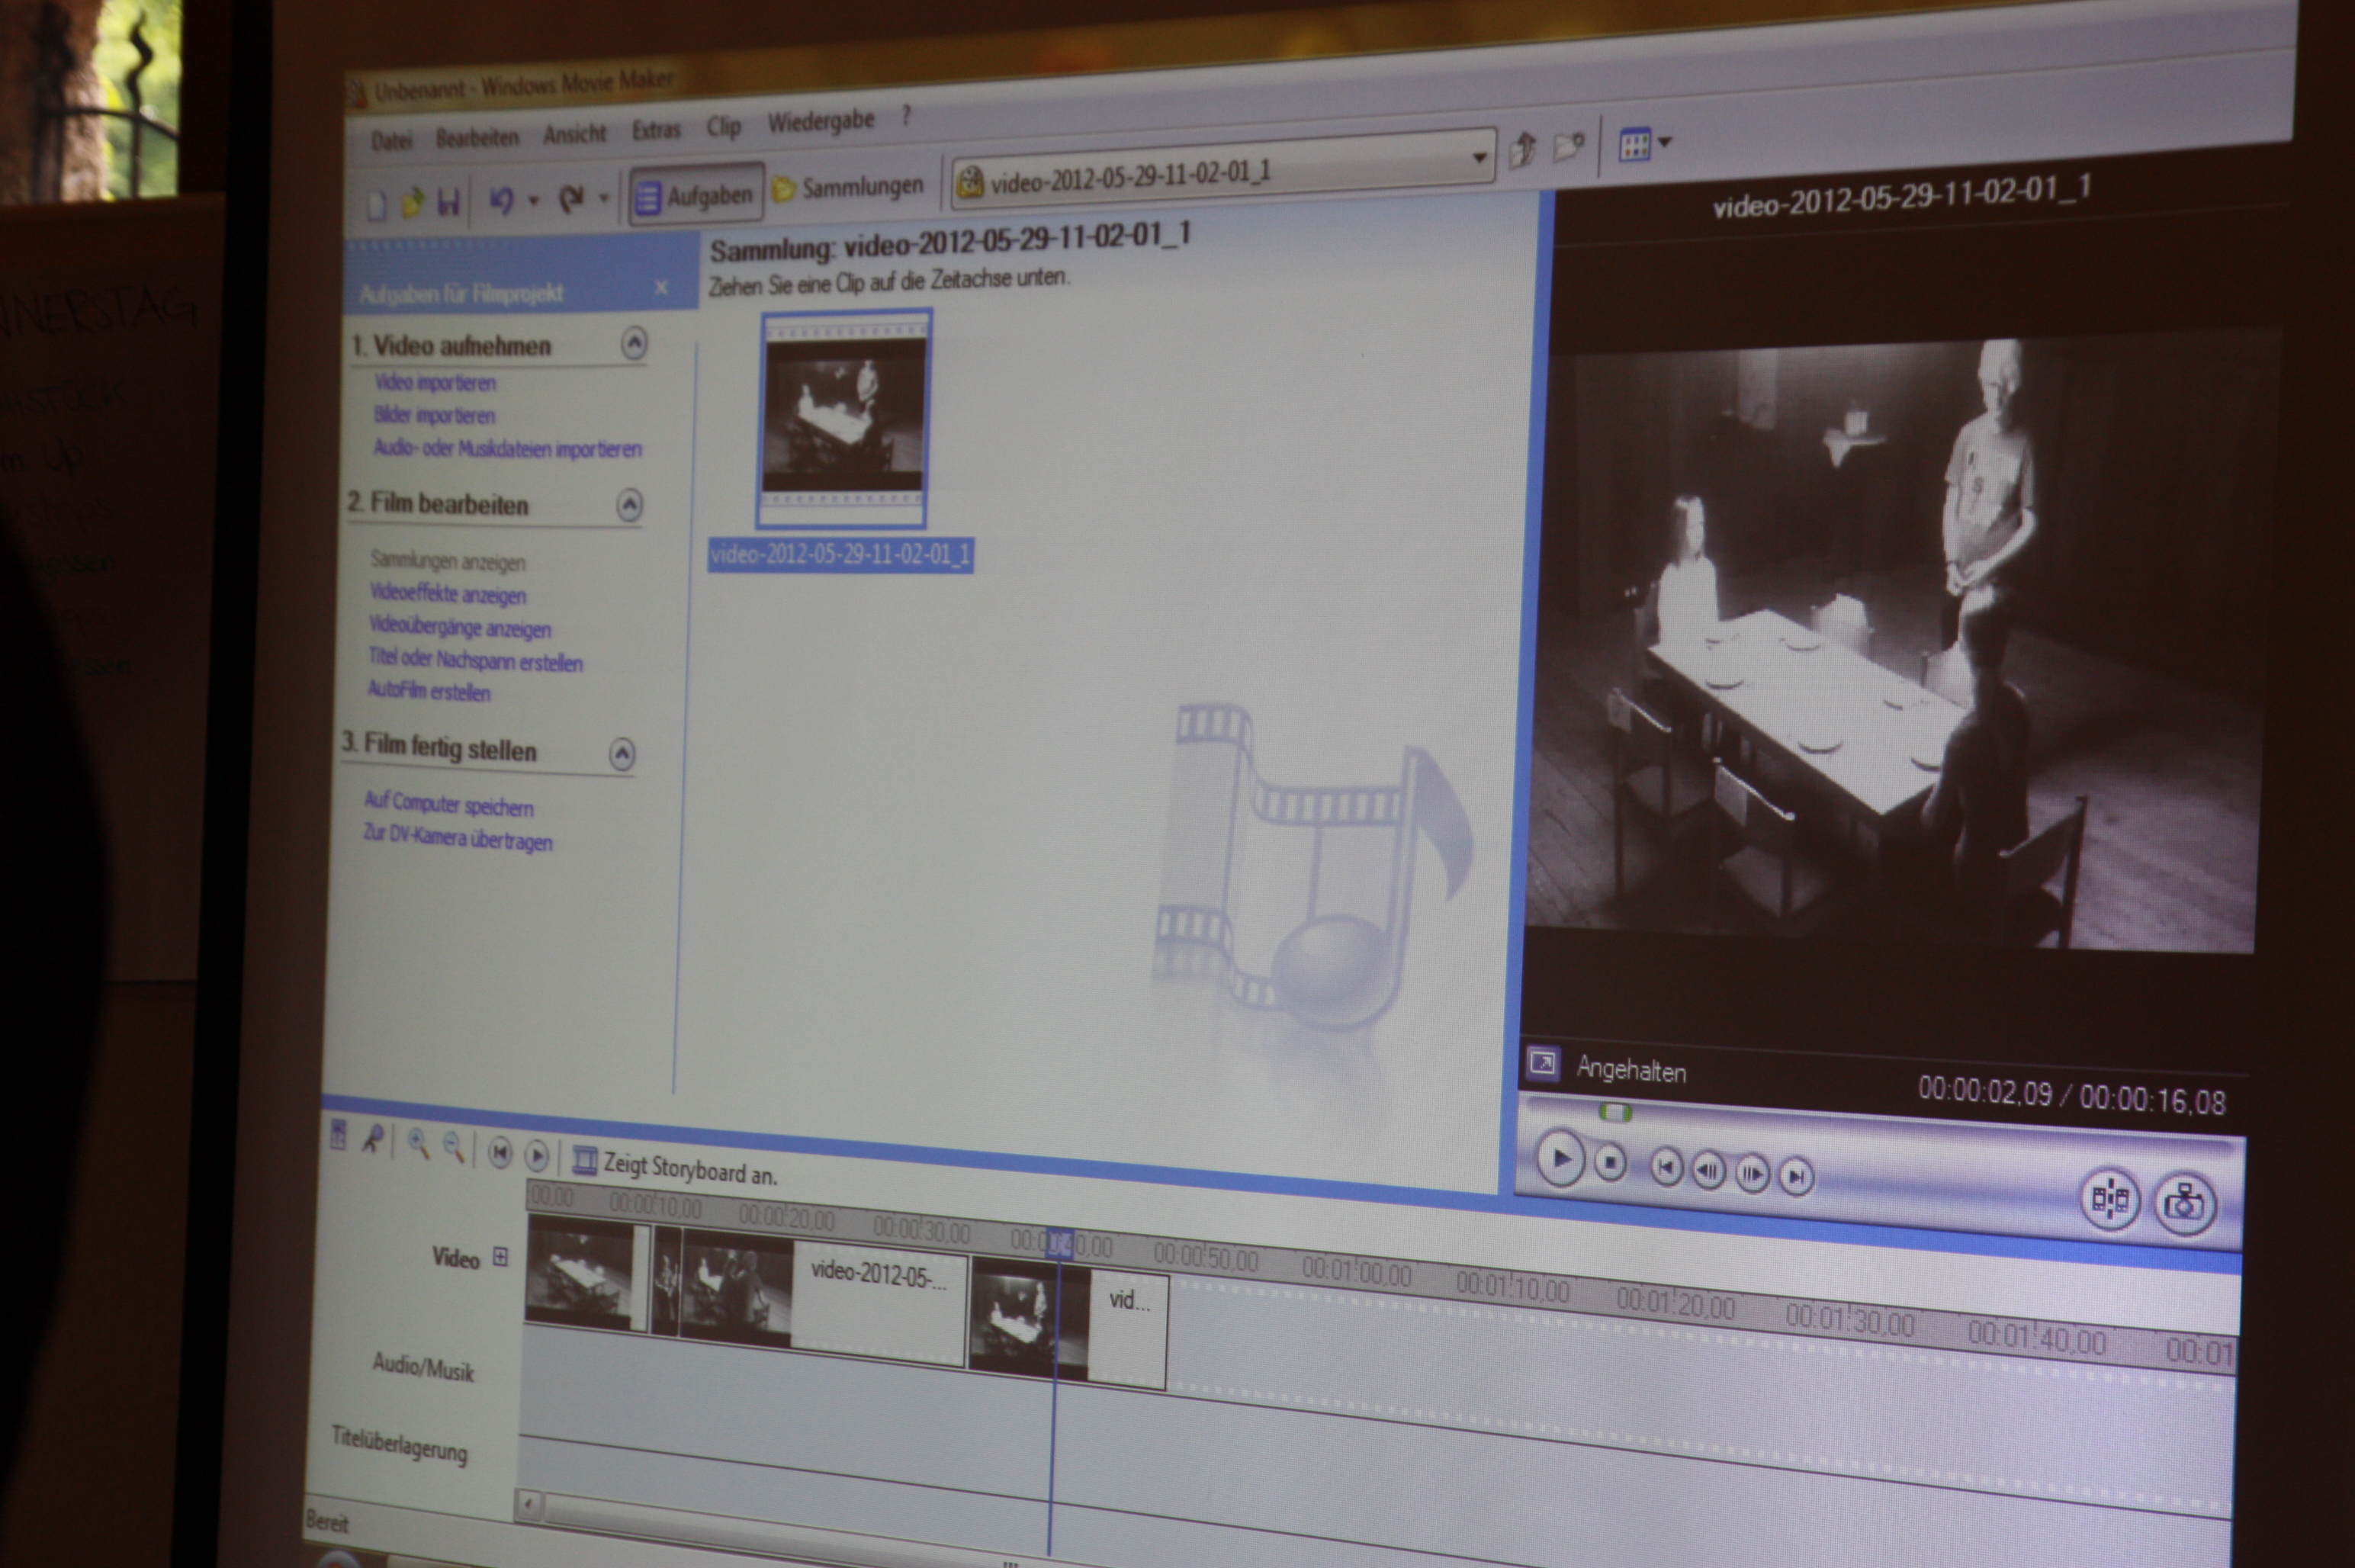
Task: Click the Audio/Musik track label
Action: (423, 1367)
